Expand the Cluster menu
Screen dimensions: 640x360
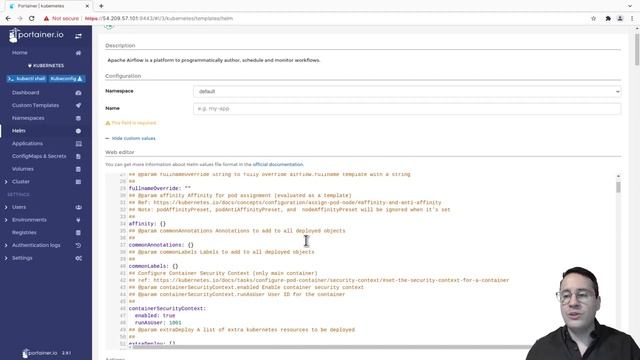6,182
